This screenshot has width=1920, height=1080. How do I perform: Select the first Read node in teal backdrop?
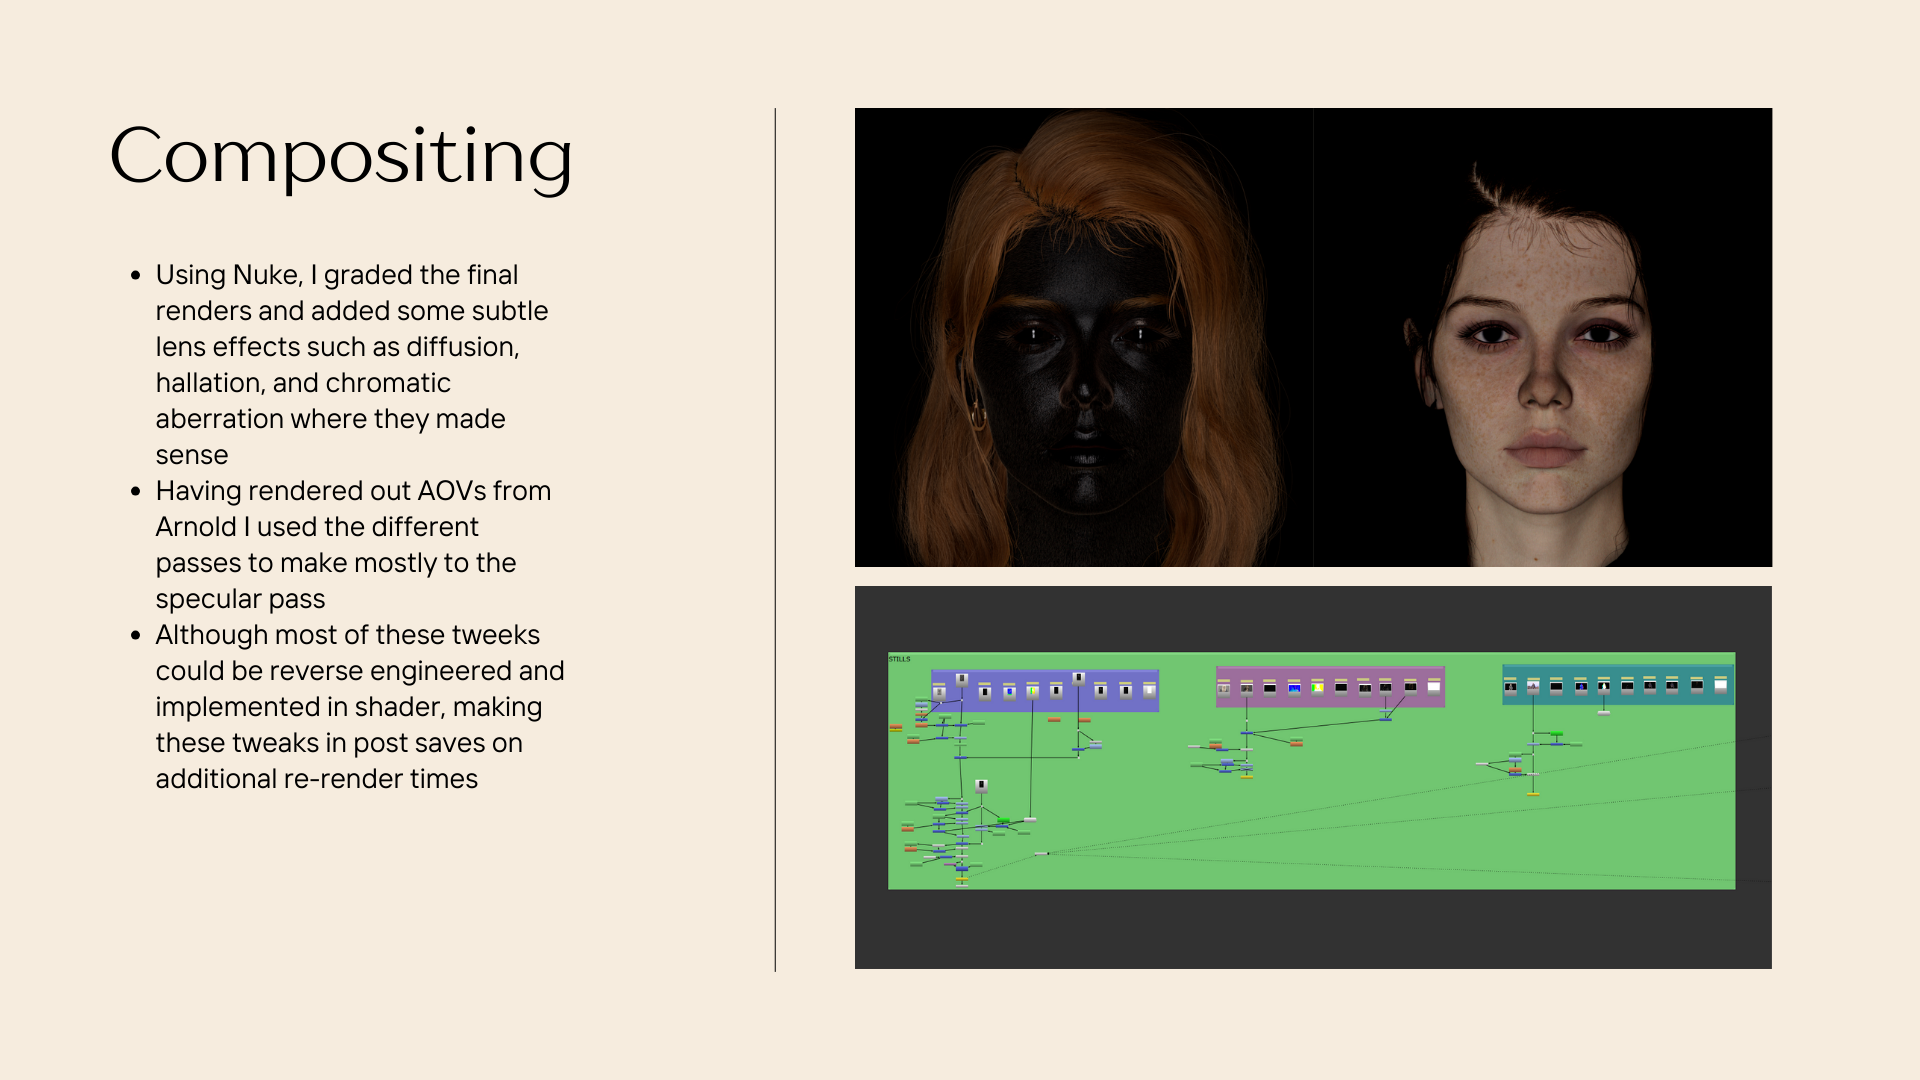(1510, 687)
